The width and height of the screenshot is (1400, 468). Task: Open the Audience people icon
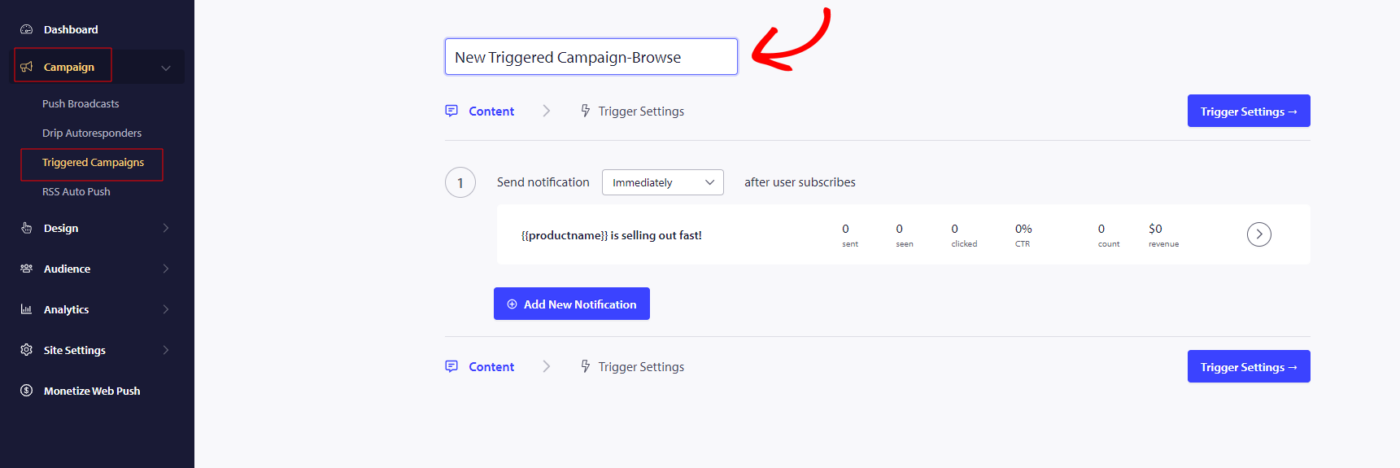pyautogui.click(x=27, y=269)
